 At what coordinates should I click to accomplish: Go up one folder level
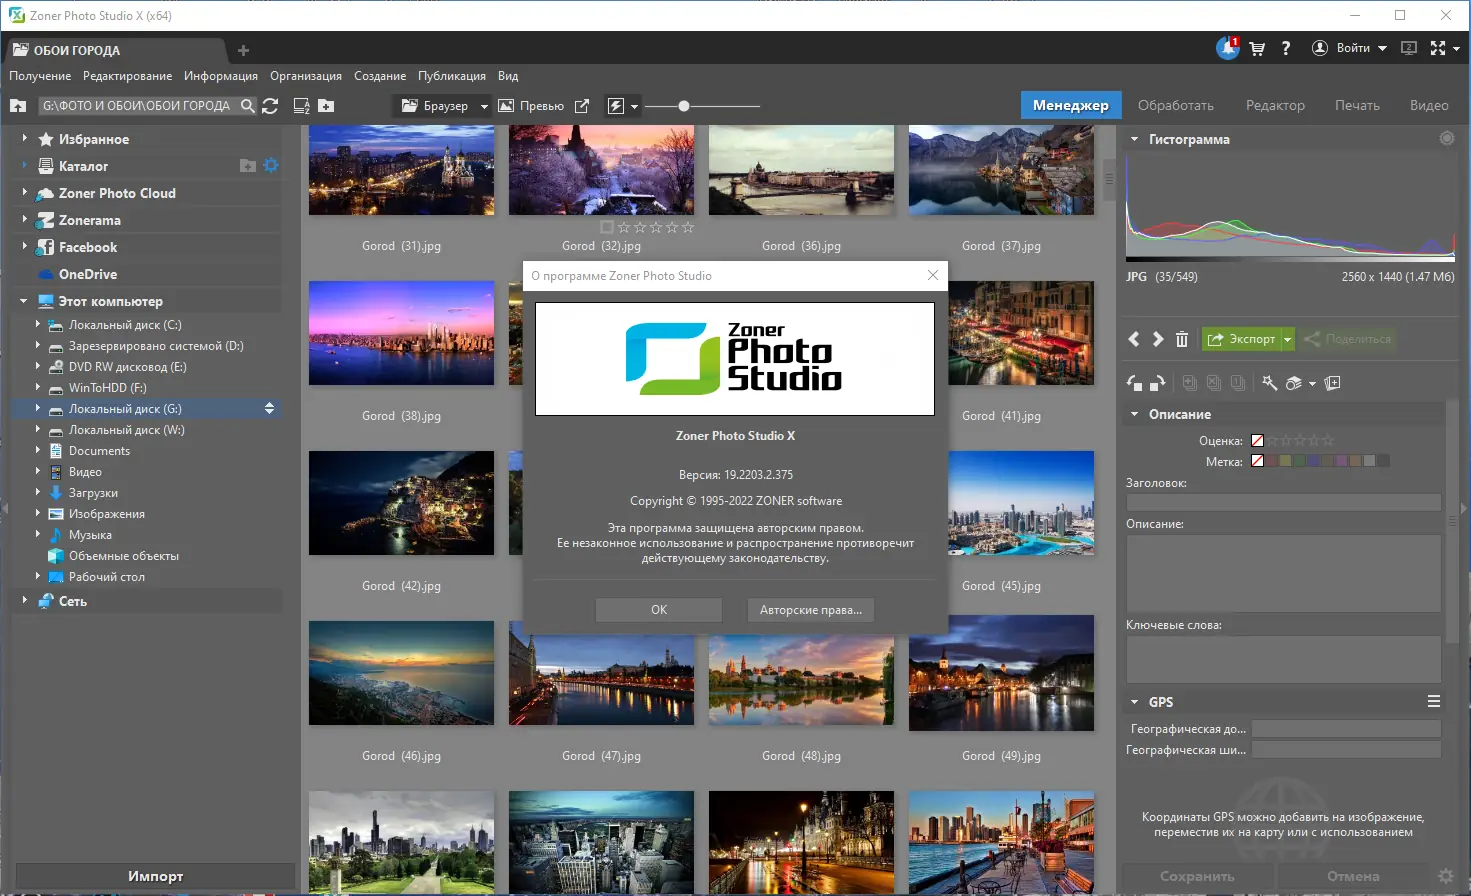pos(18,106)
